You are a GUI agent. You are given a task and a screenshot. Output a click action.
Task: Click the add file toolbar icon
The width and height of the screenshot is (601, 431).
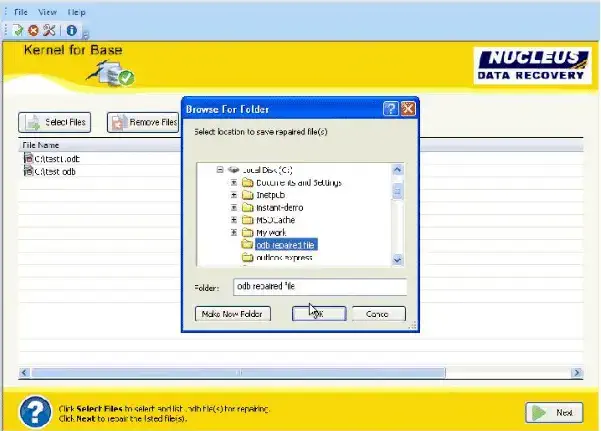[x=18, y=30]
